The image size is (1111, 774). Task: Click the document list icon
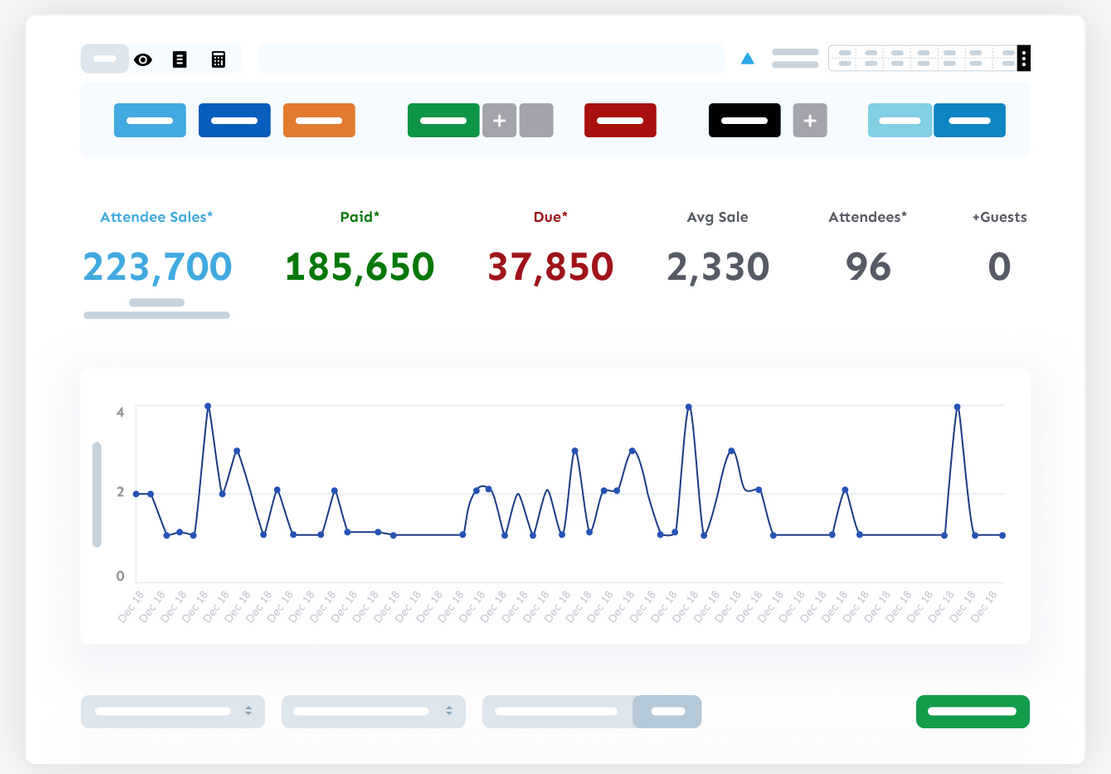(x=180, y=60)
